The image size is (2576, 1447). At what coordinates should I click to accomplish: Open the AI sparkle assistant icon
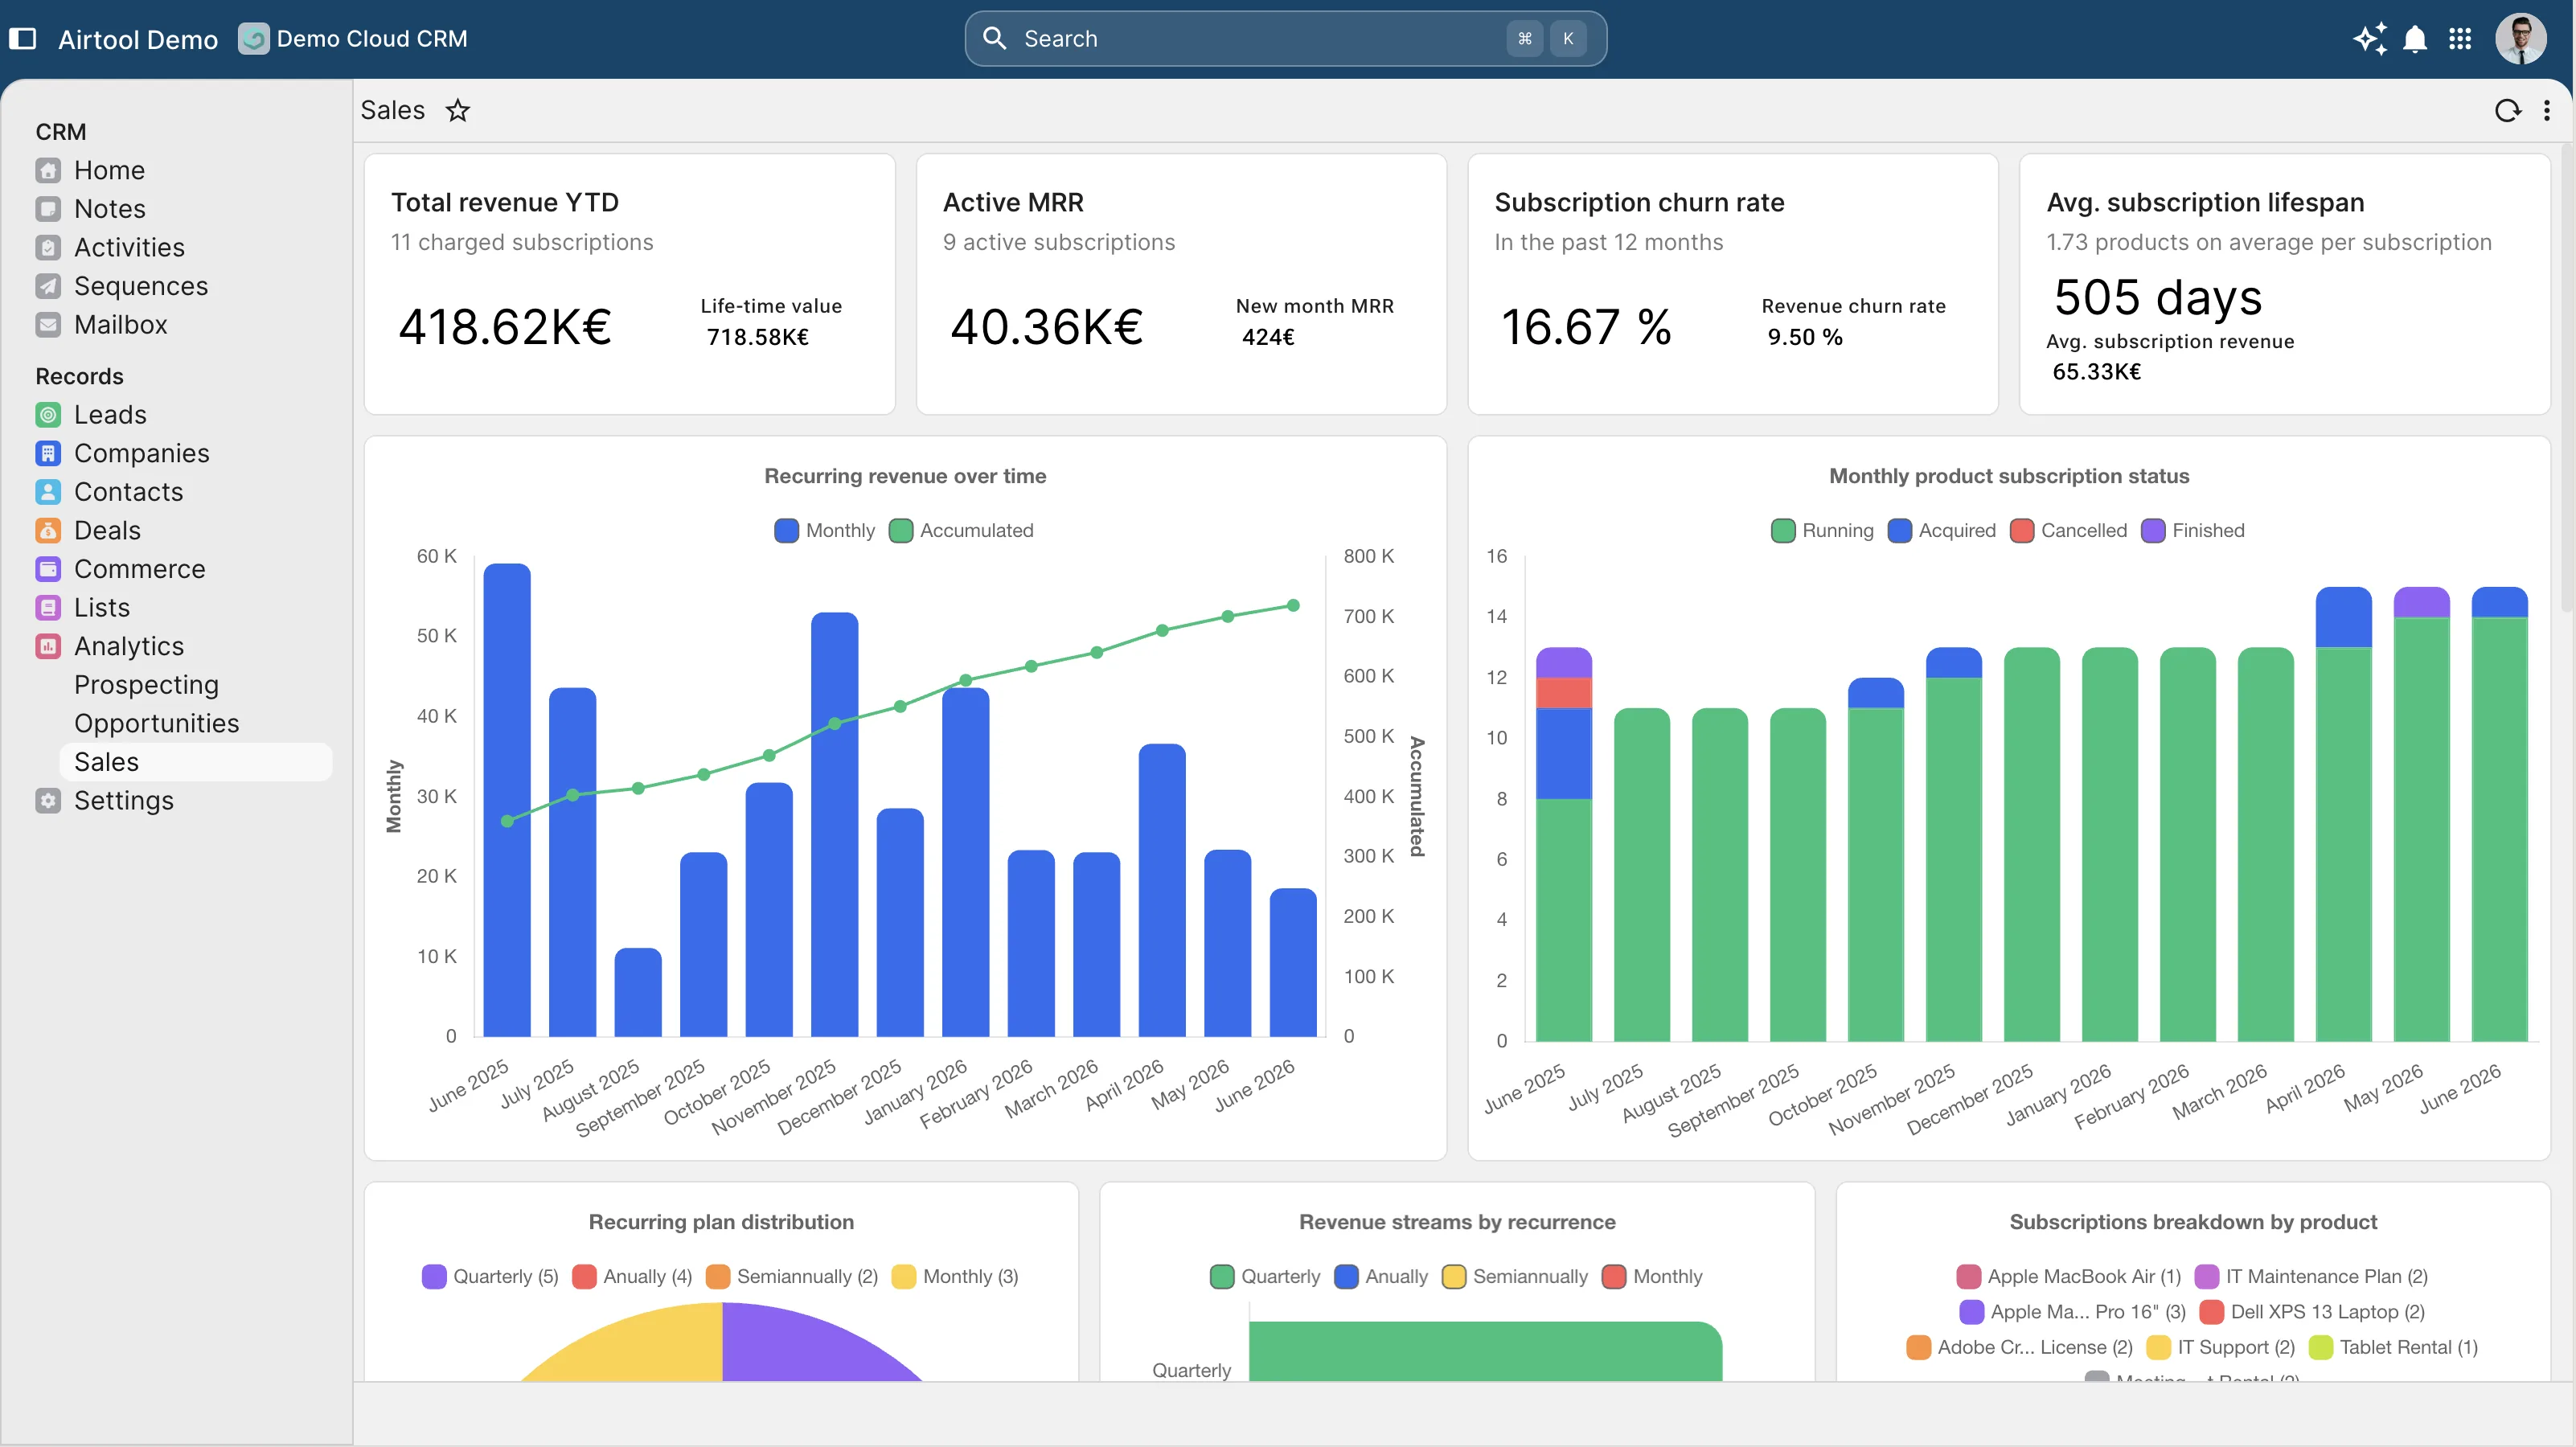[x=2370, y=39]
